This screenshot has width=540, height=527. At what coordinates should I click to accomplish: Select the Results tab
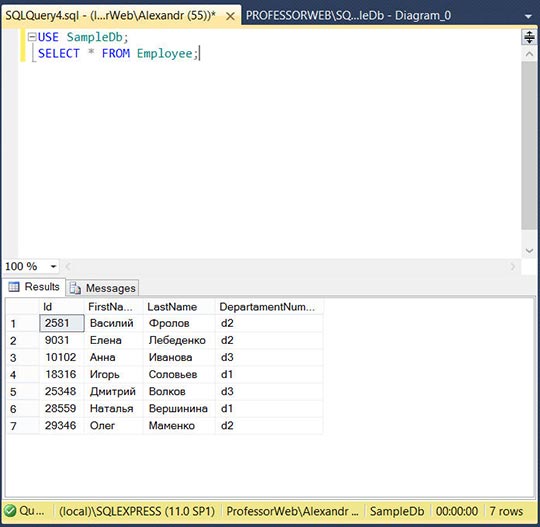tap(34, 287)
